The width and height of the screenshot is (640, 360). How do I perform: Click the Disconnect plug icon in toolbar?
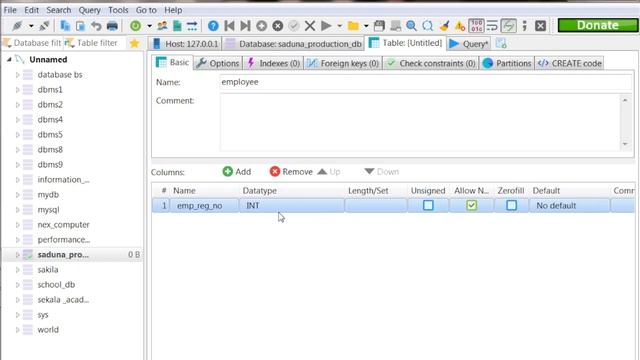point(44,26)
